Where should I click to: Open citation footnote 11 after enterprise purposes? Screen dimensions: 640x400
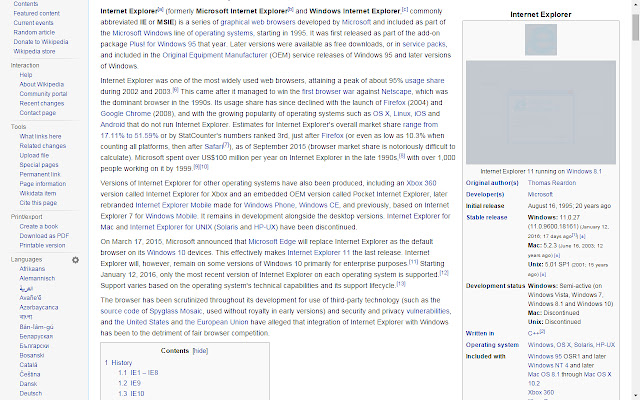413,262
